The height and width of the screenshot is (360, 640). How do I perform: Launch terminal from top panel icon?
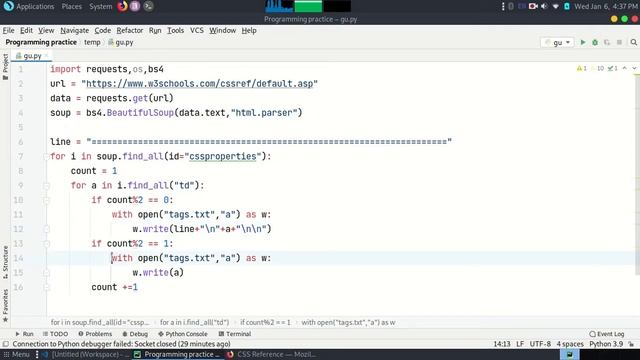click(149, 6)
